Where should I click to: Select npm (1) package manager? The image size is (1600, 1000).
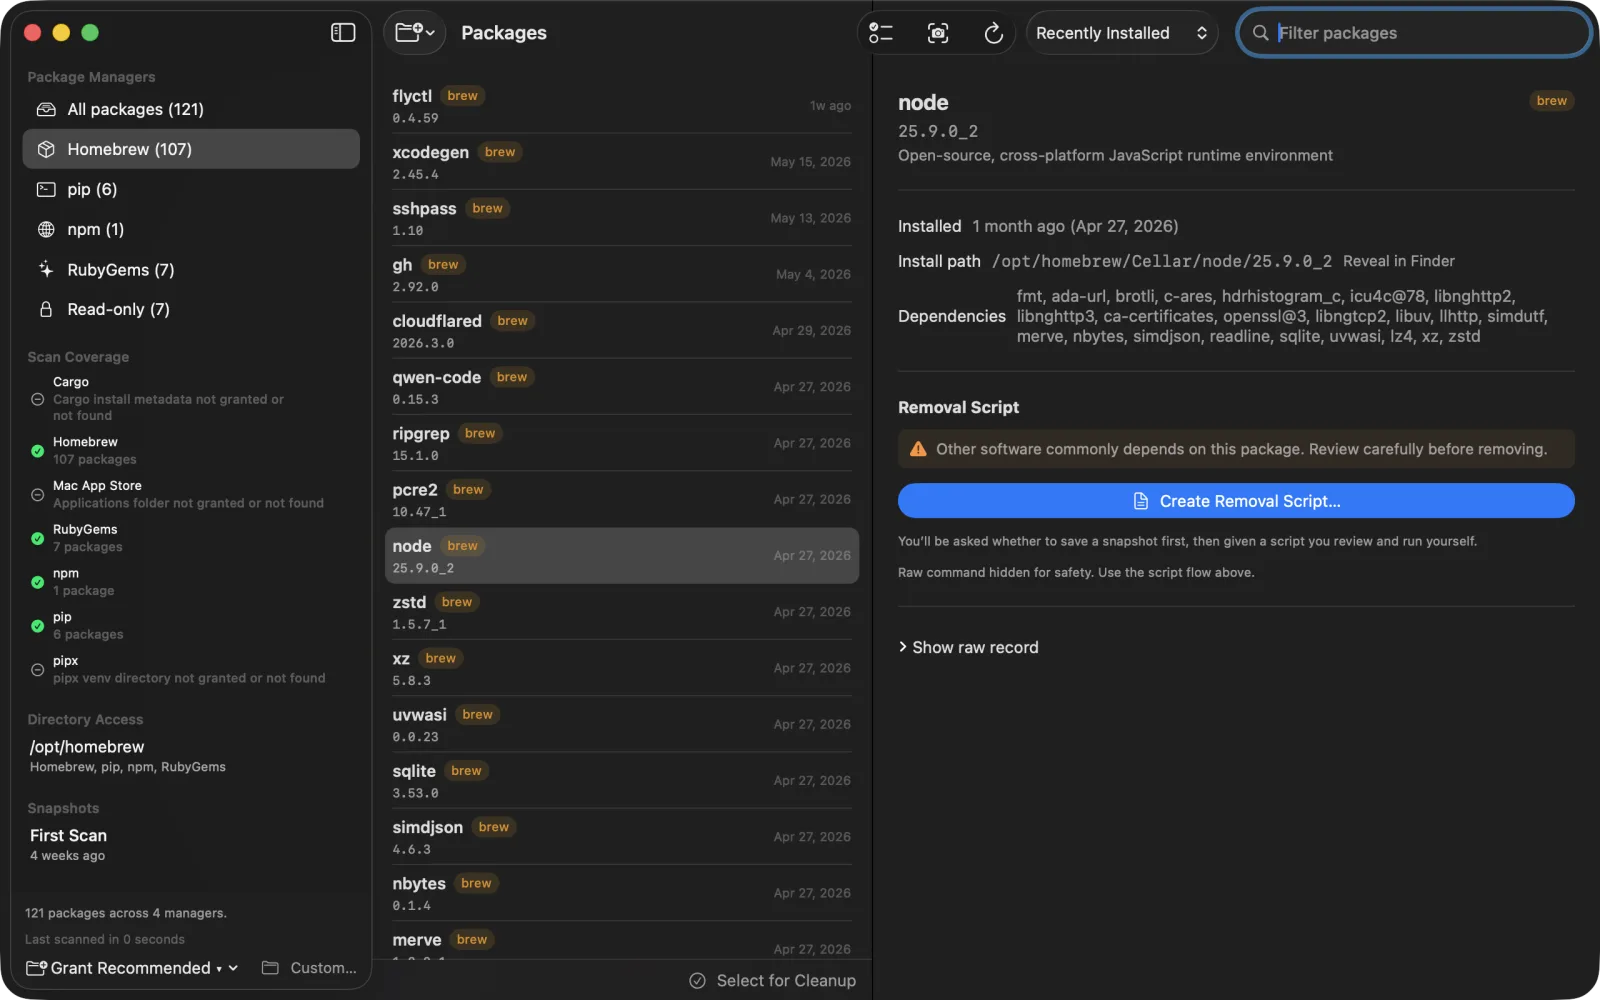tap(191, 229)
